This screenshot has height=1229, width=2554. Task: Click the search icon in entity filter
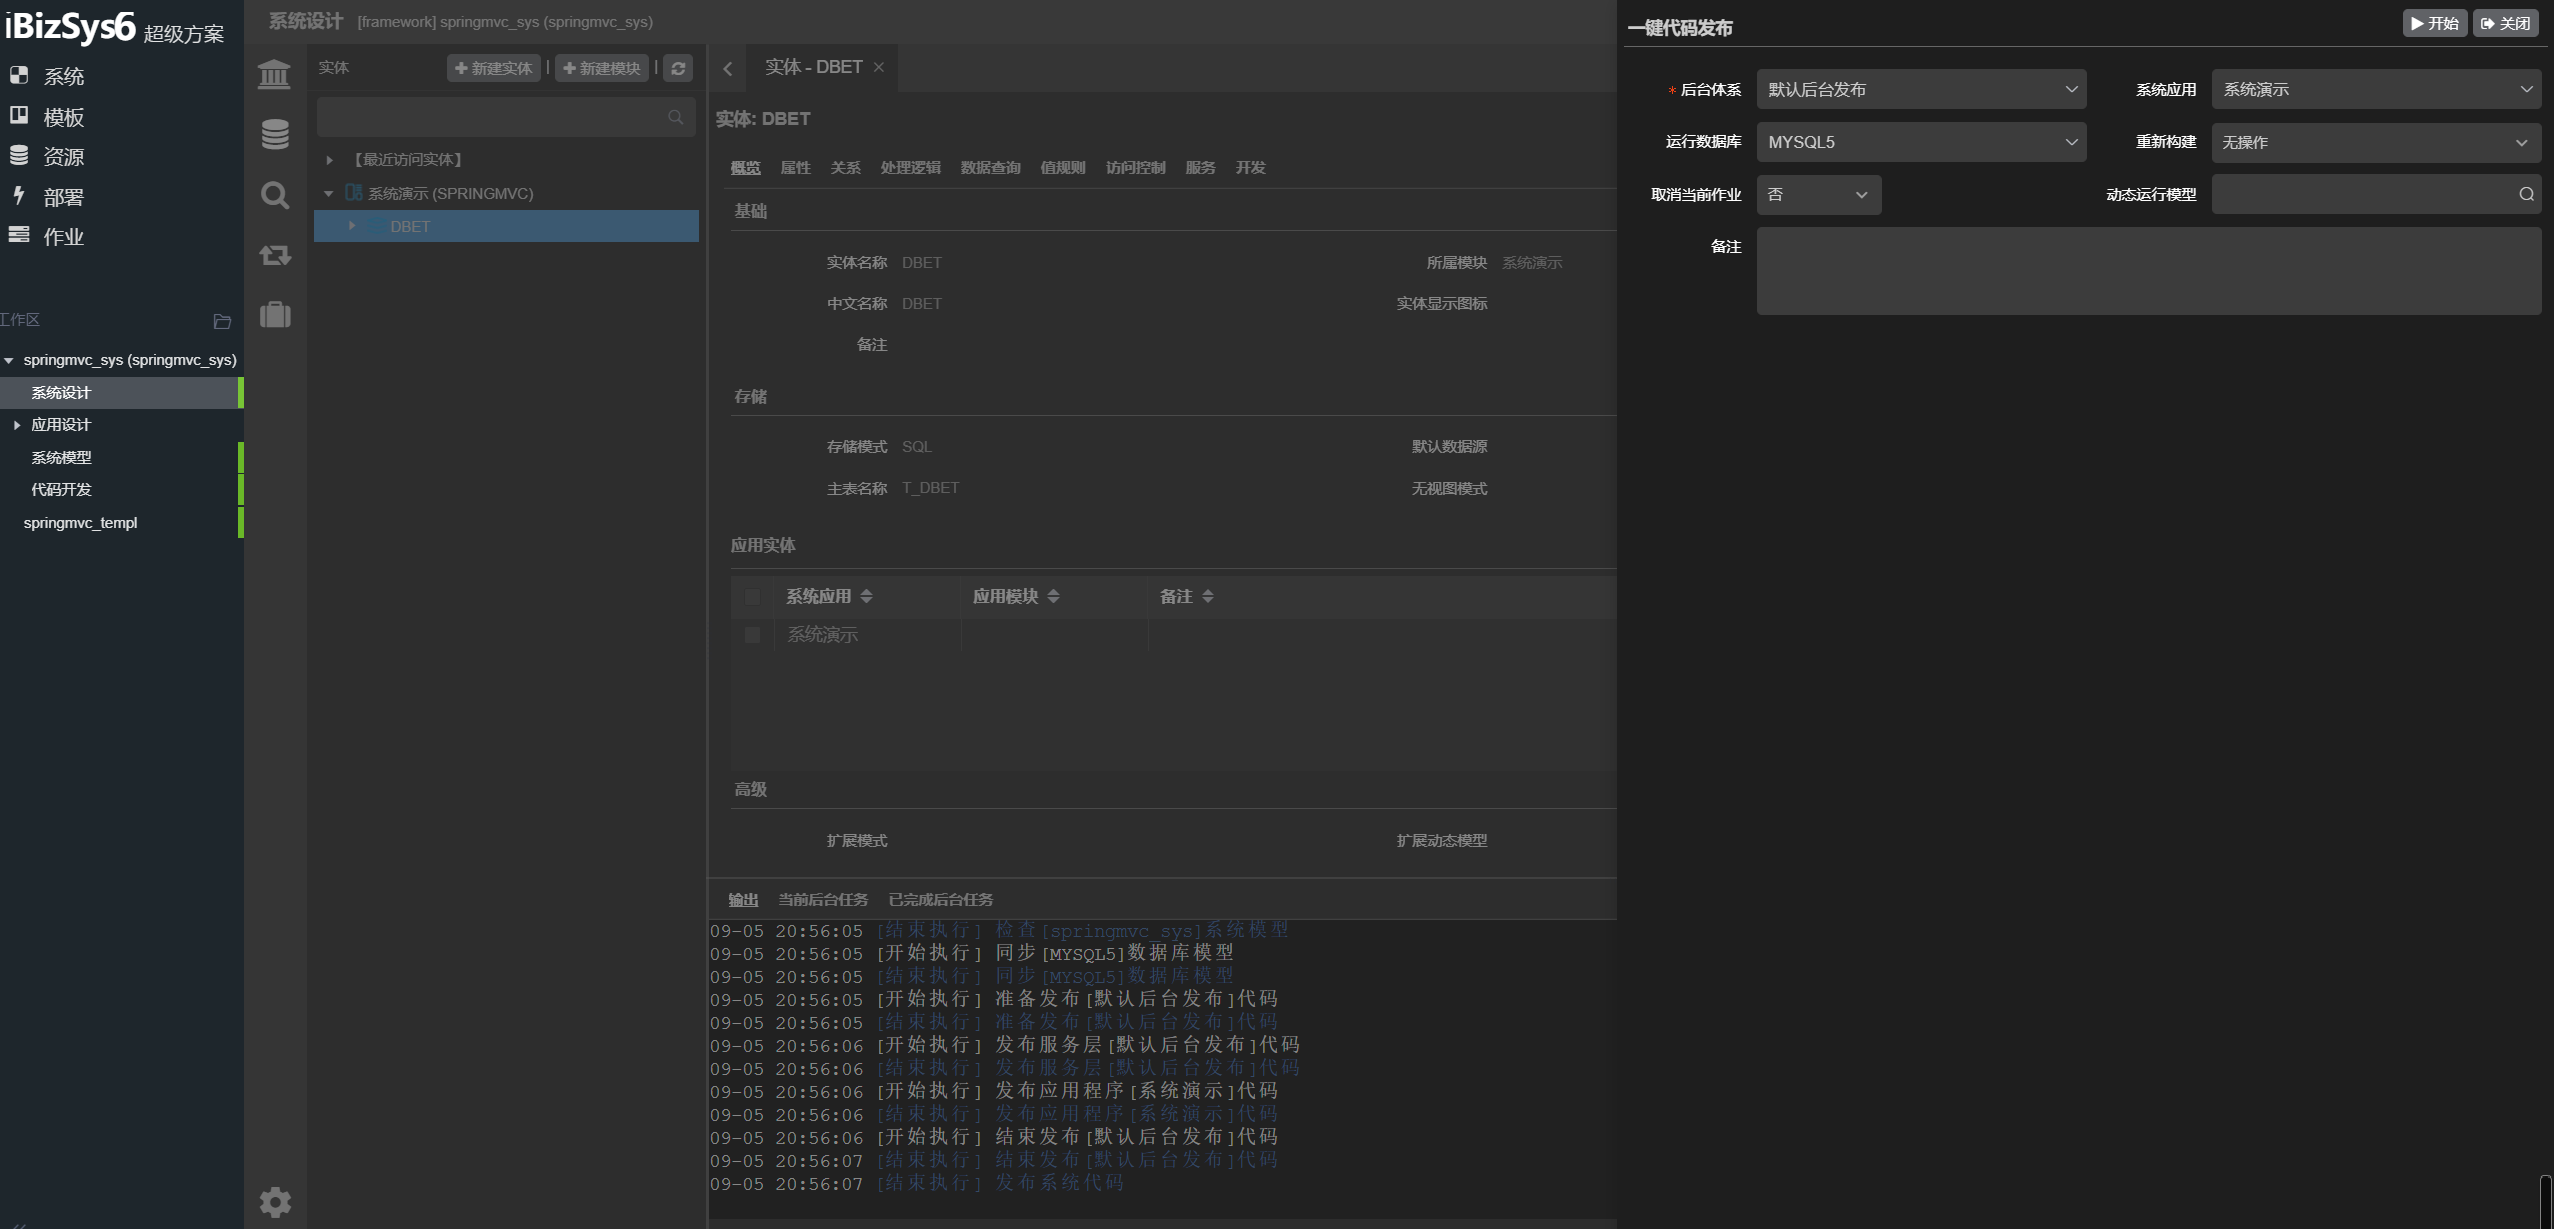click(676, 117)
